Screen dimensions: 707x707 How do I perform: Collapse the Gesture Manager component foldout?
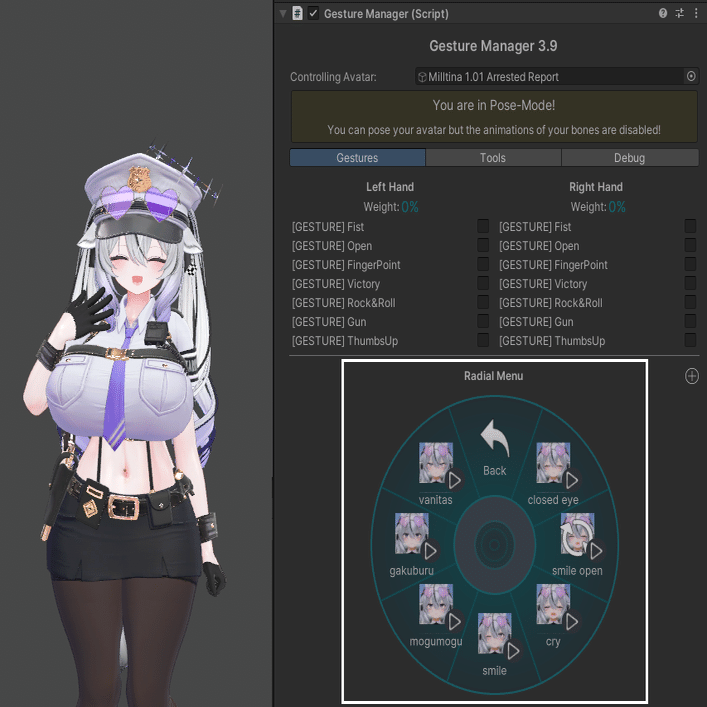point(283,14)
